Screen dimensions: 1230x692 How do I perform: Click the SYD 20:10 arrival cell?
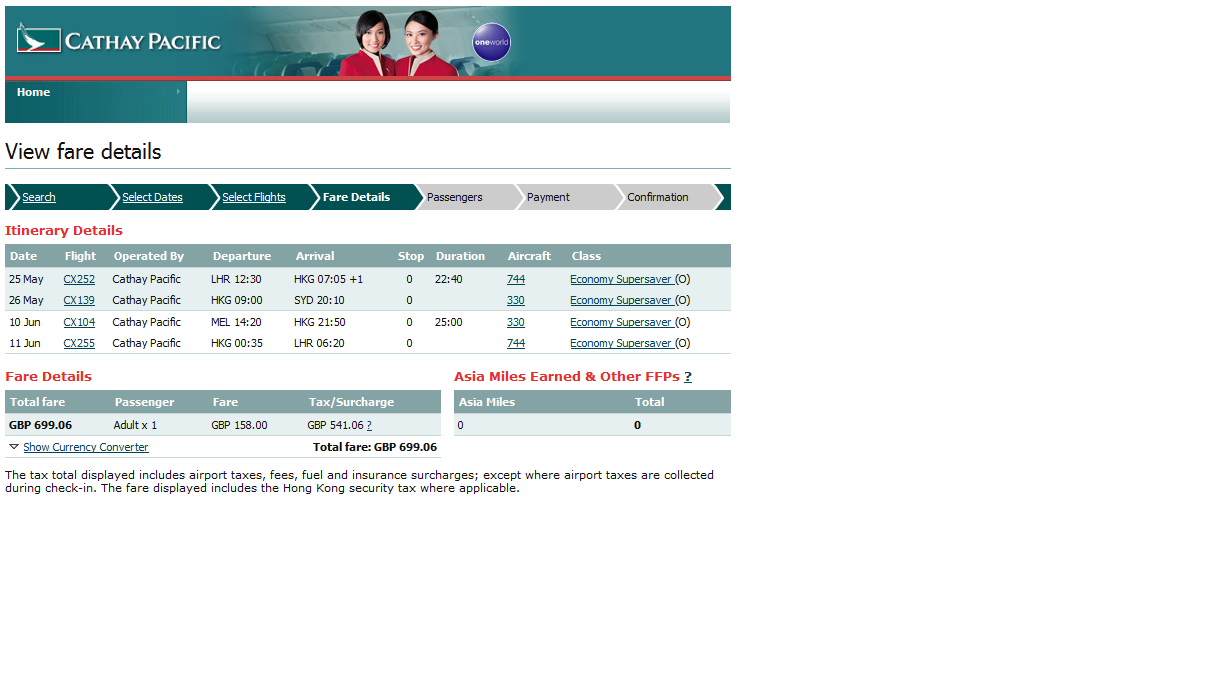319,300
